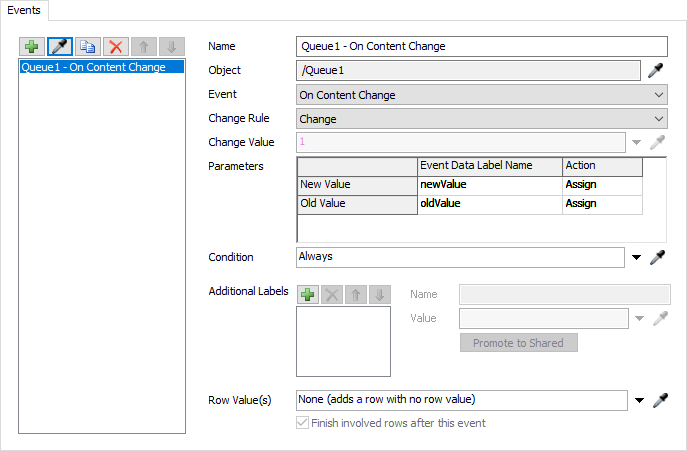
Task: Click the Promote to Shared button
Action: point(518,343)
